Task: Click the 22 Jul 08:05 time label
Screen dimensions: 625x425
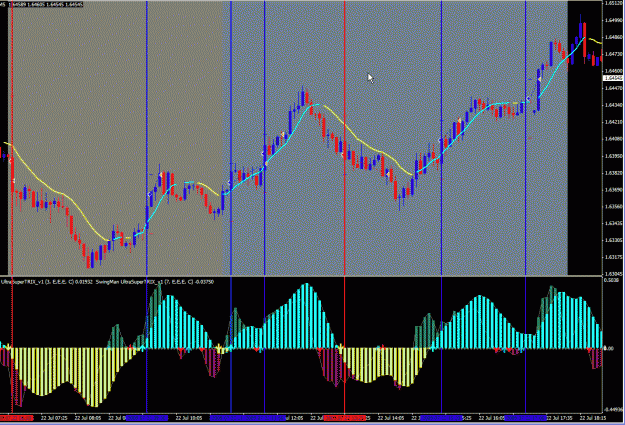Action: point(88,418)
